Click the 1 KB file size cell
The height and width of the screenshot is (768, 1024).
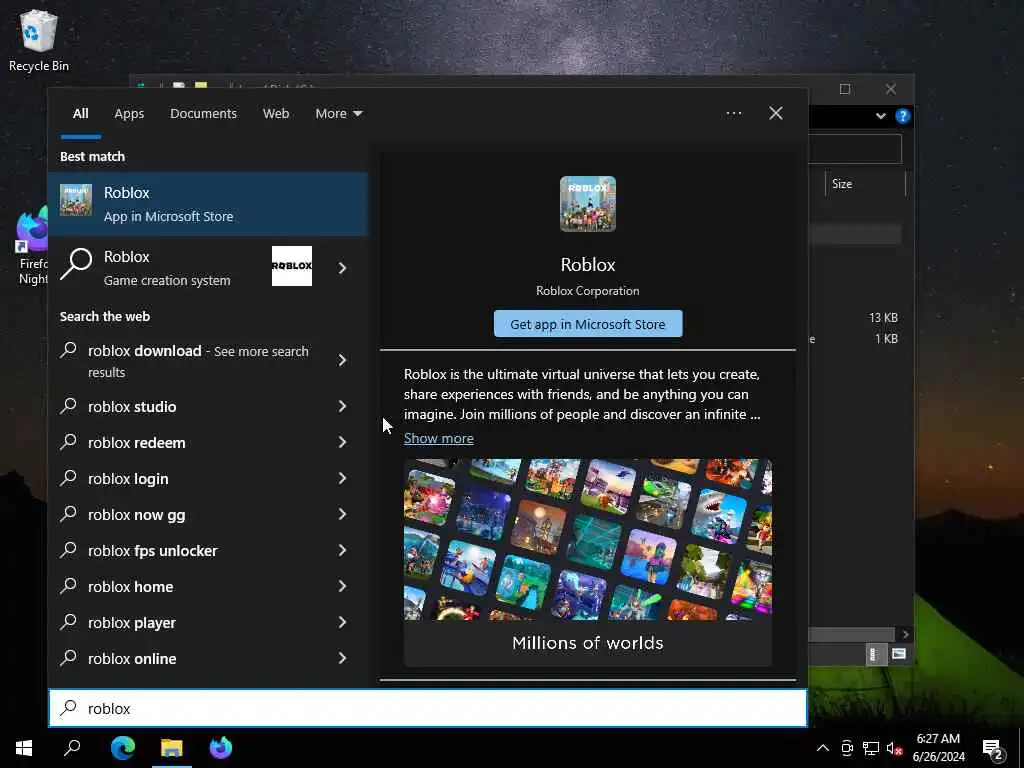886,338
